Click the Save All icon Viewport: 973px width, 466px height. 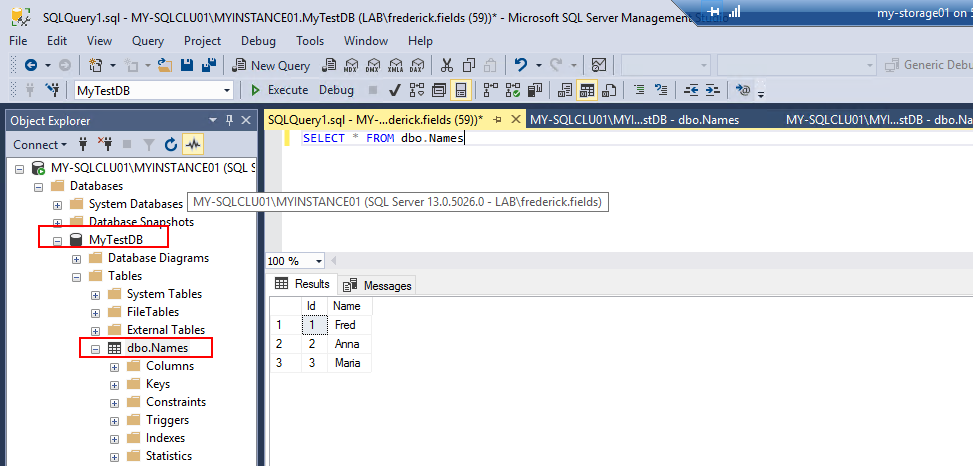pos(208,65)
